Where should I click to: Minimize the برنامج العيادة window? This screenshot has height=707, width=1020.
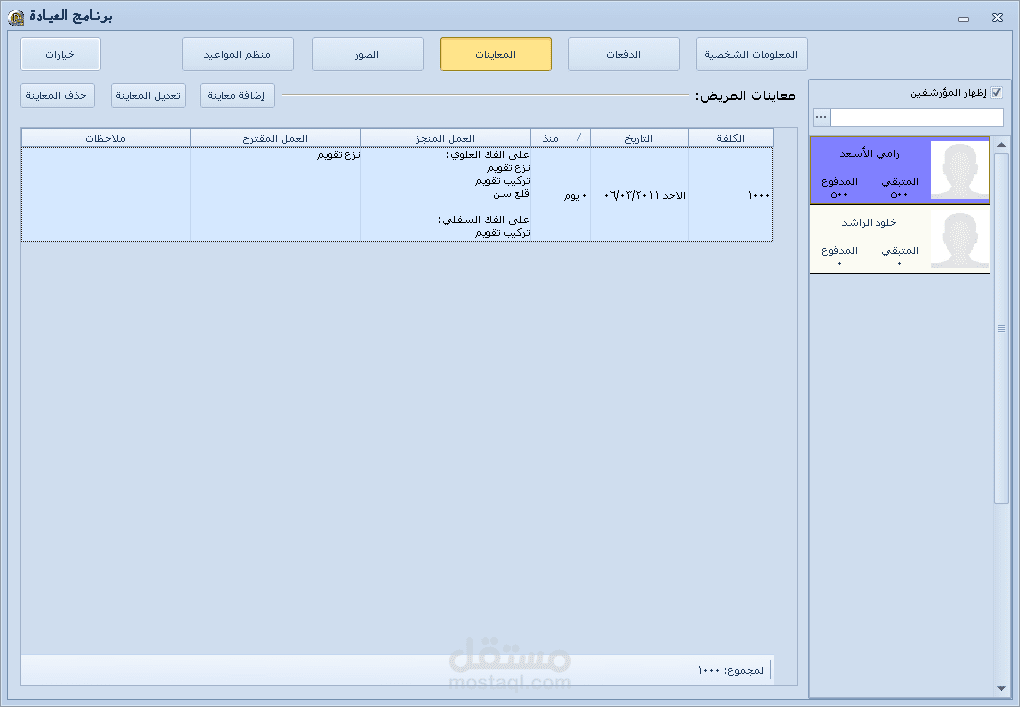pos(963,18)
